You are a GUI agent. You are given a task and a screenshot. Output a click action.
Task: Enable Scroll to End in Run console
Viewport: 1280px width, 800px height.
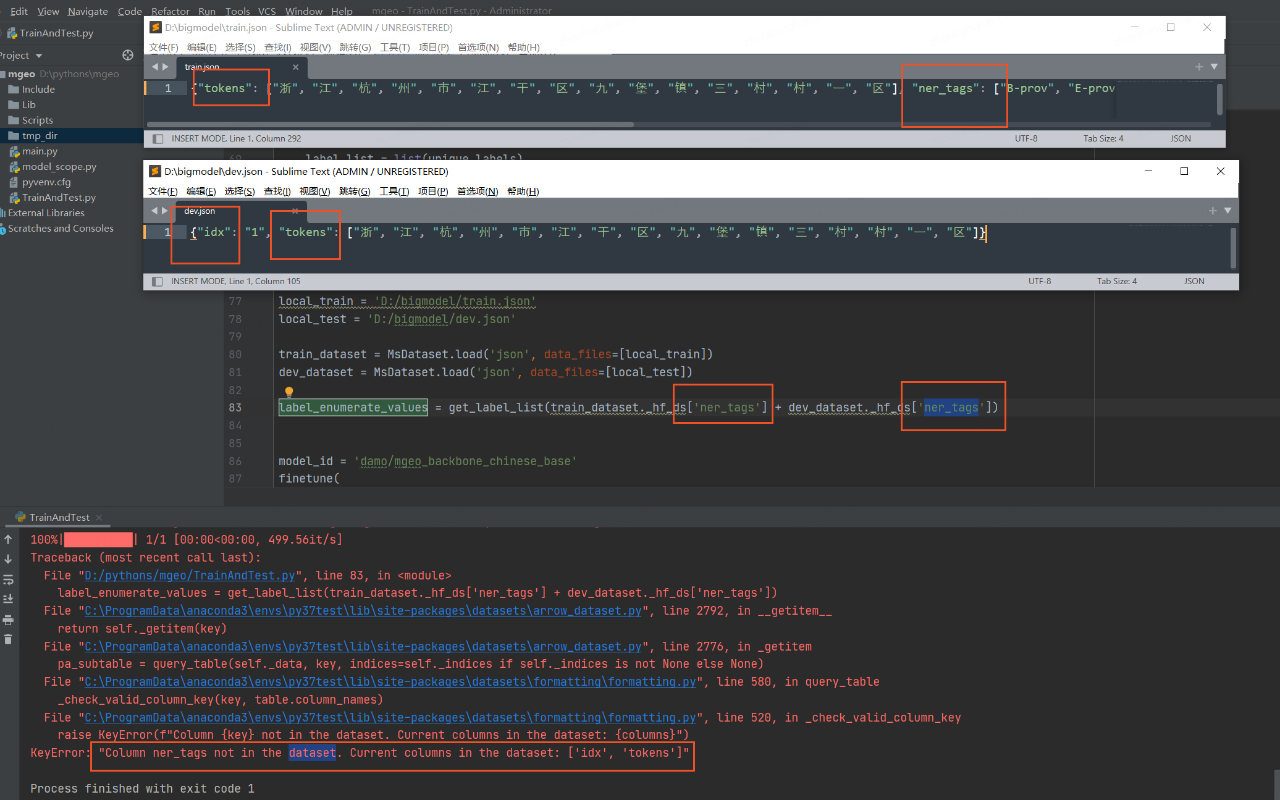point(8,599)
